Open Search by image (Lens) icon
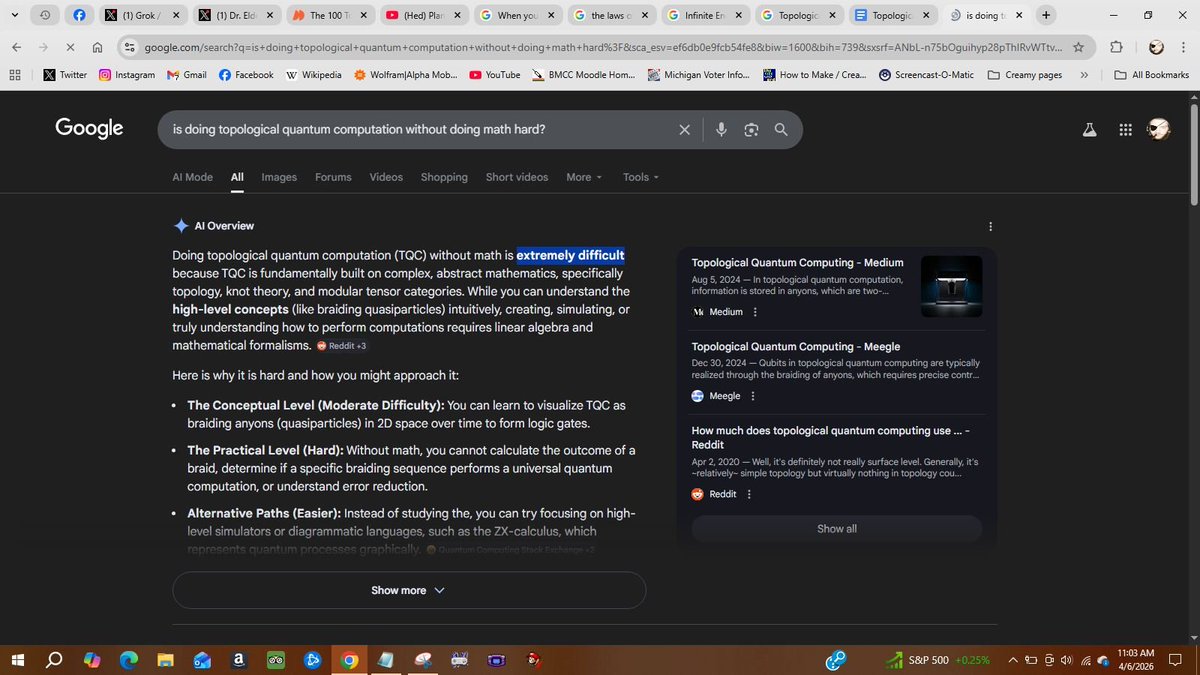The height and width of the screenshot is (675, 1200). tap(751, 130)
